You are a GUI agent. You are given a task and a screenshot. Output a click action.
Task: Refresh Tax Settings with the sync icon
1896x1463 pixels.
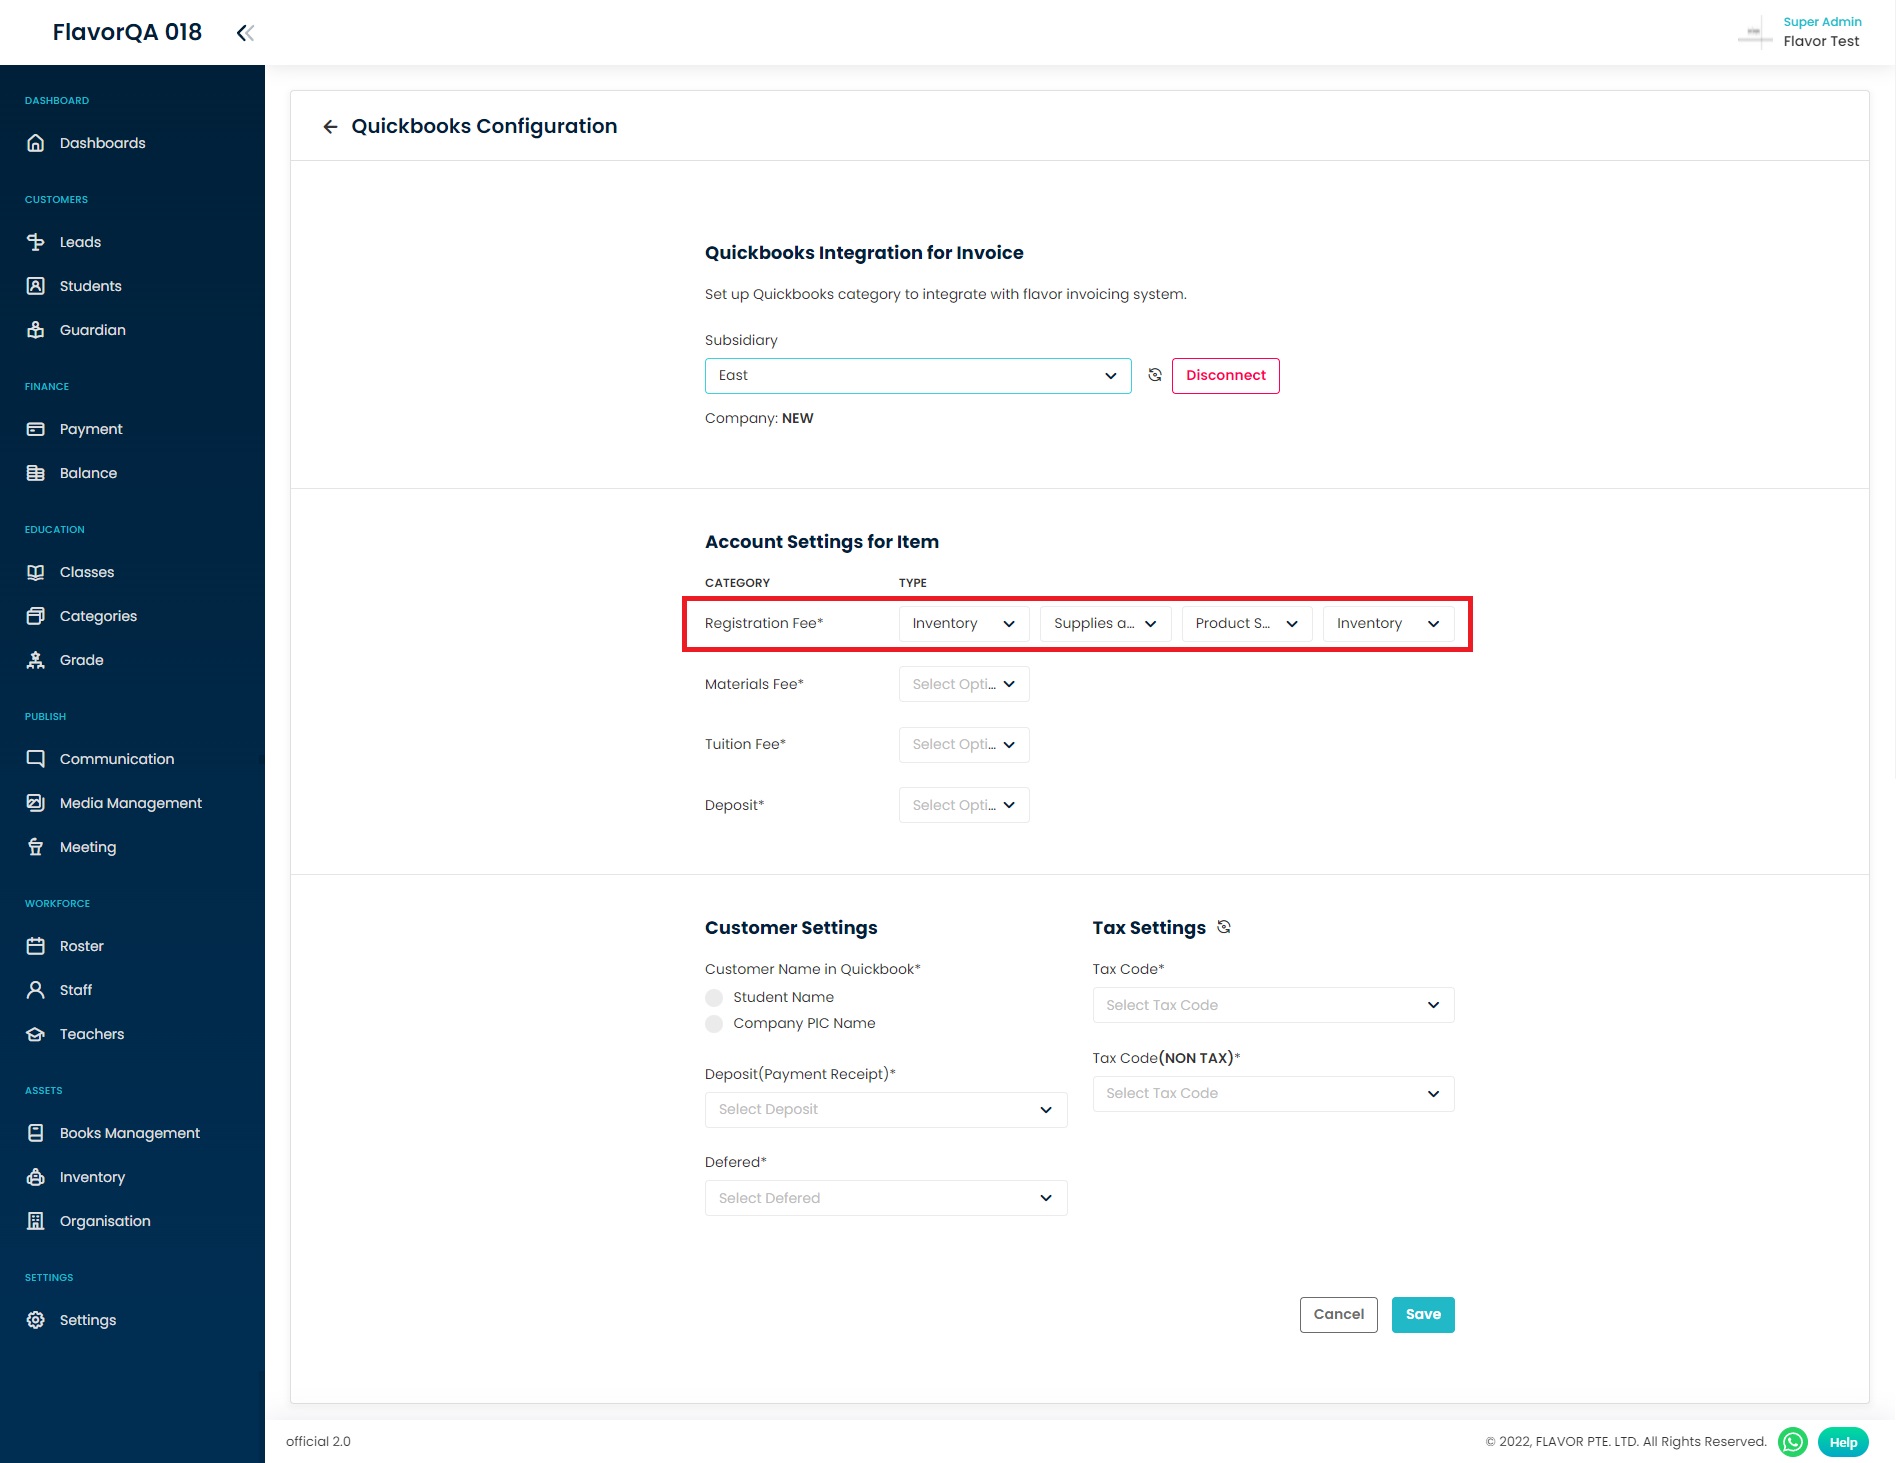pos(1224,927)
